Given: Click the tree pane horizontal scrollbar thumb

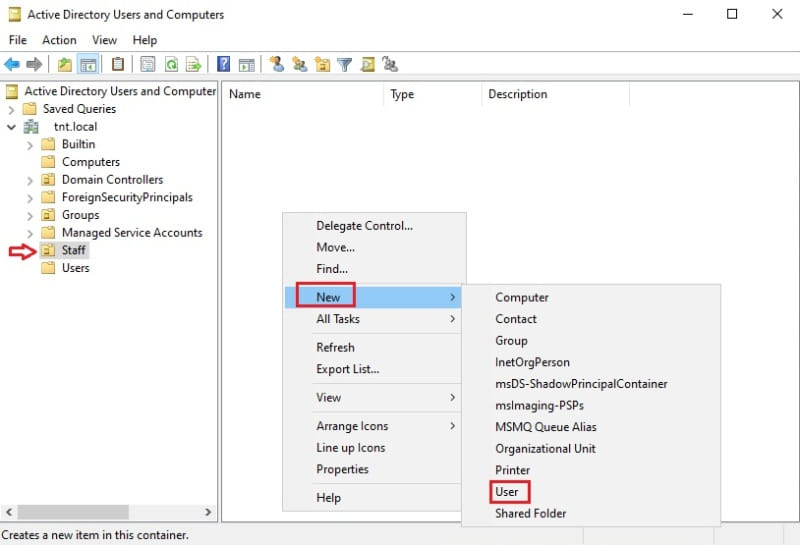Looking at the screenshot, I should 73,511.
